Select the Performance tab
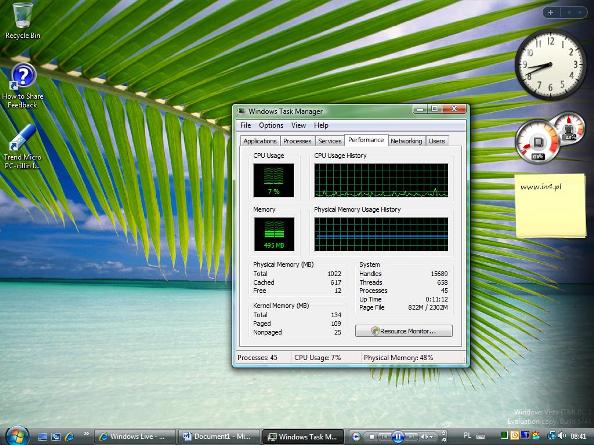This screenshot has width=594, height=445. [x=366, y=140]
